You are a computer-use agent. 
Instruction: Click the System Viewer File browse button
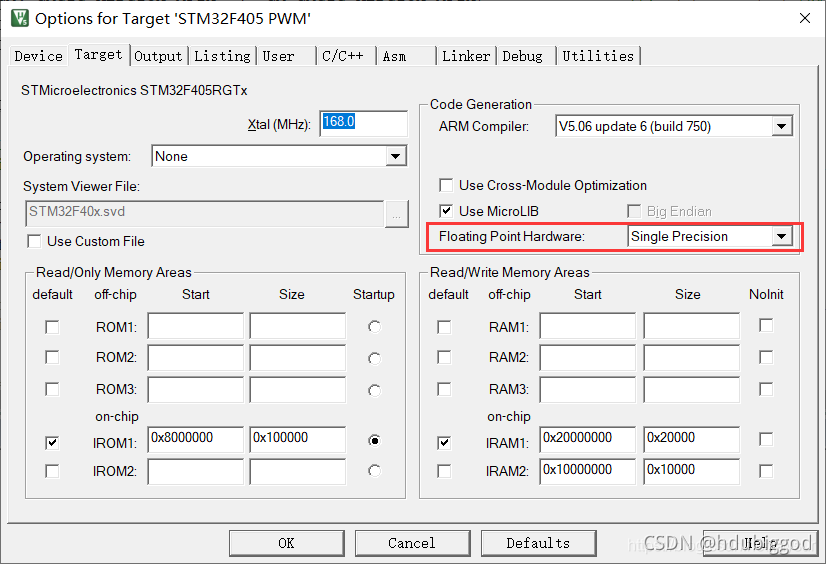(397, 214)
